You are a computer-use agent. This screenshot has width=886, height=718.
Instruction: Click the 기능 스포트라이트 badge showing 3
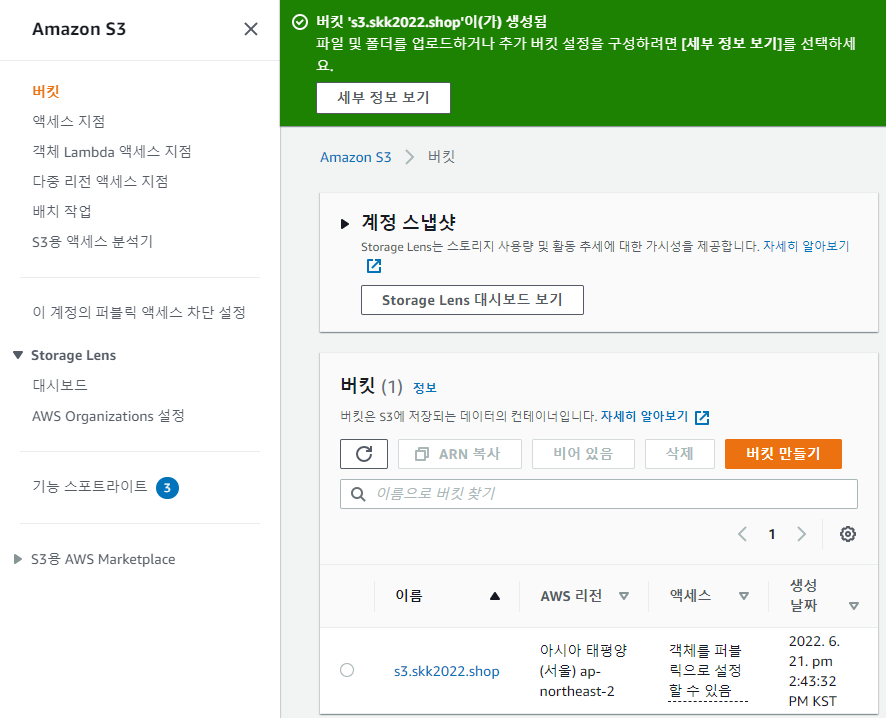[x=167, y=488]
